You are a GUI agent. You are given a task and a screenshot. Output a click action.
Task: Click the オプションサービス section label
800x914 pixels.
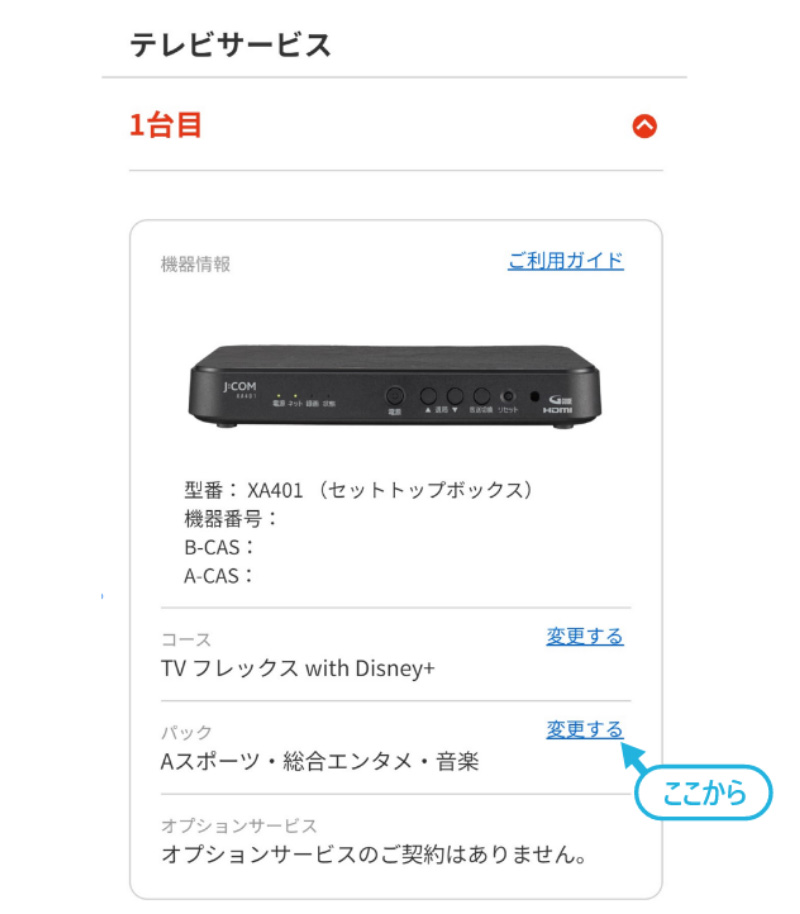coord(239,825)
